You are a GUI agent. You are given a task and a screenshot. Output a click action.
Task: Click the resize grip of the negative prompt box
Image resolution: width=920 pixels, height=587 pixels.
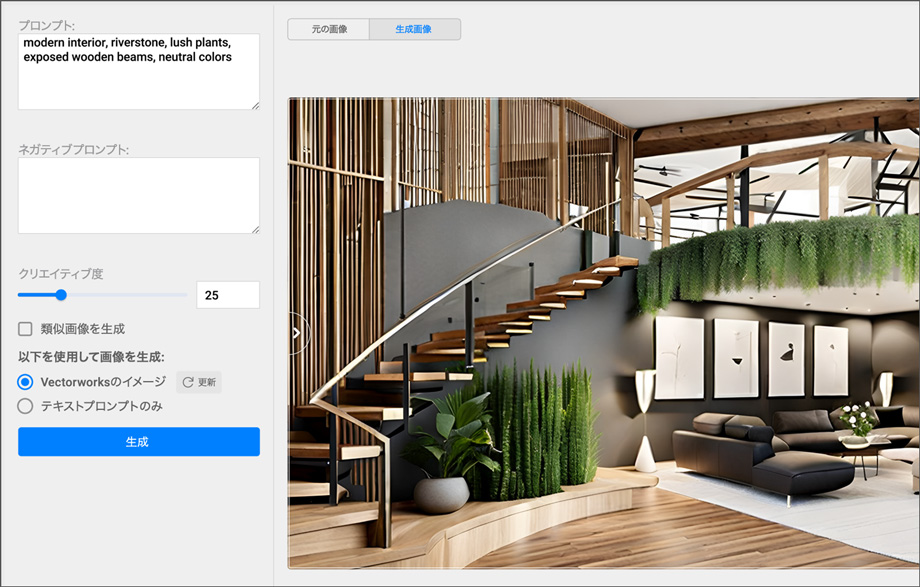[256, 230]
